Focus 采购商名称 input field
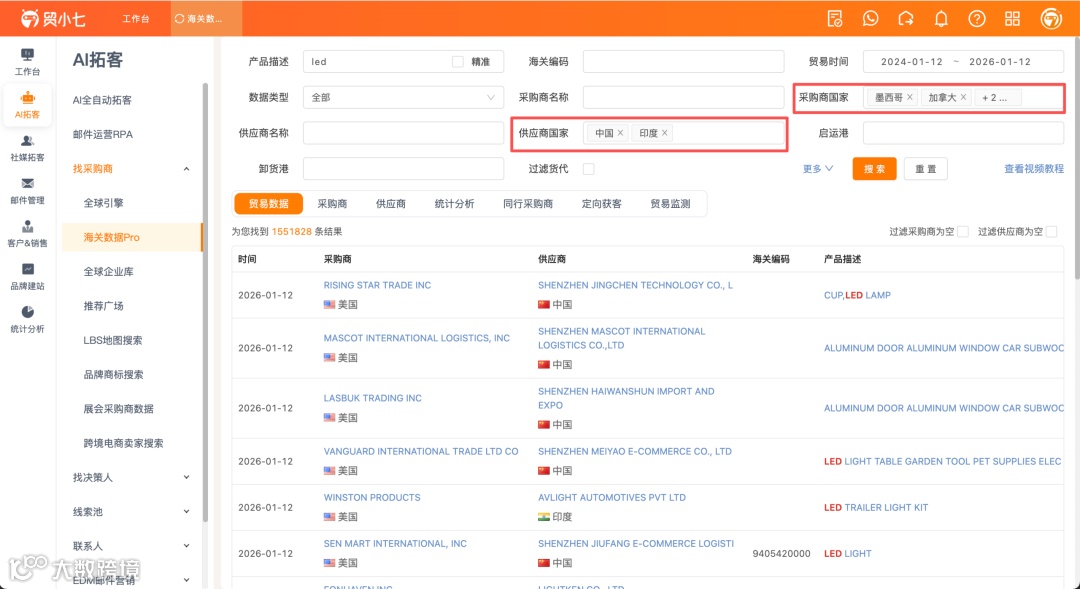Screen dimensions: 1080x589 [683, 97]
